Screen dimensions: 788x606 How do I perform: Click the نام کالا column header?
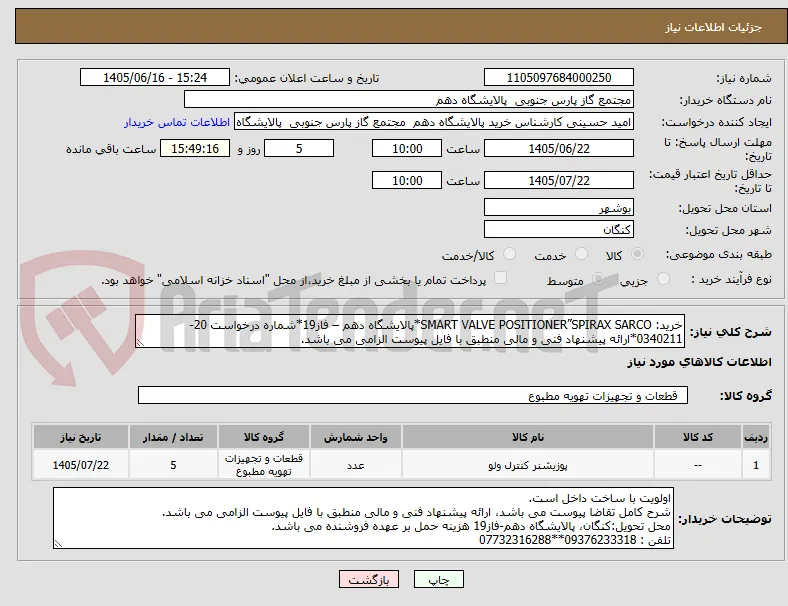528,437
